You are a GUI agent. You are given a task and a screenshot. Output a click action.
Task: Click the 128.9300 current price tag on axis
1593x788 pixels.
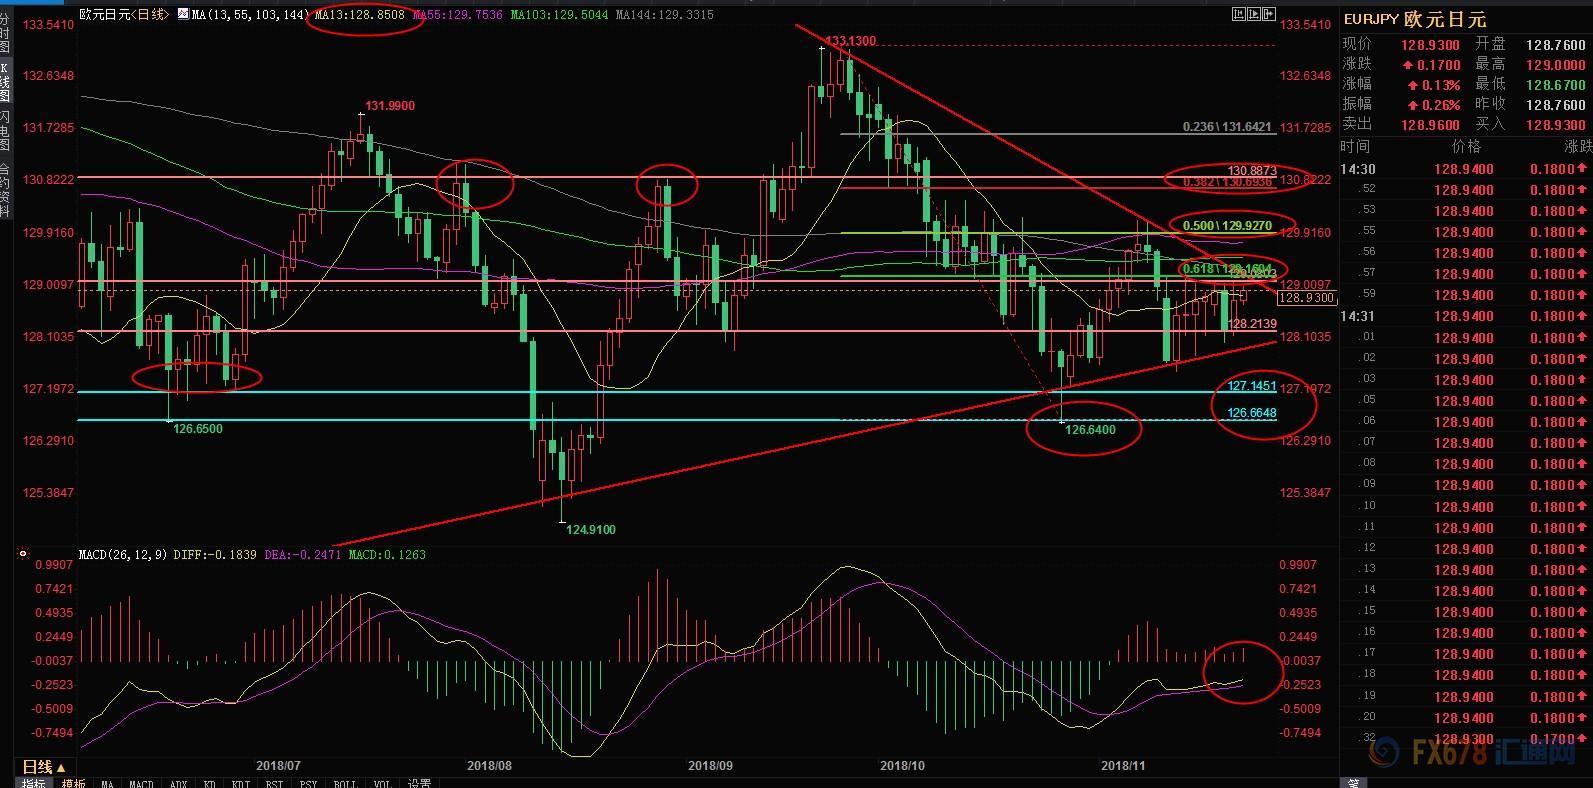point(1307,298)
